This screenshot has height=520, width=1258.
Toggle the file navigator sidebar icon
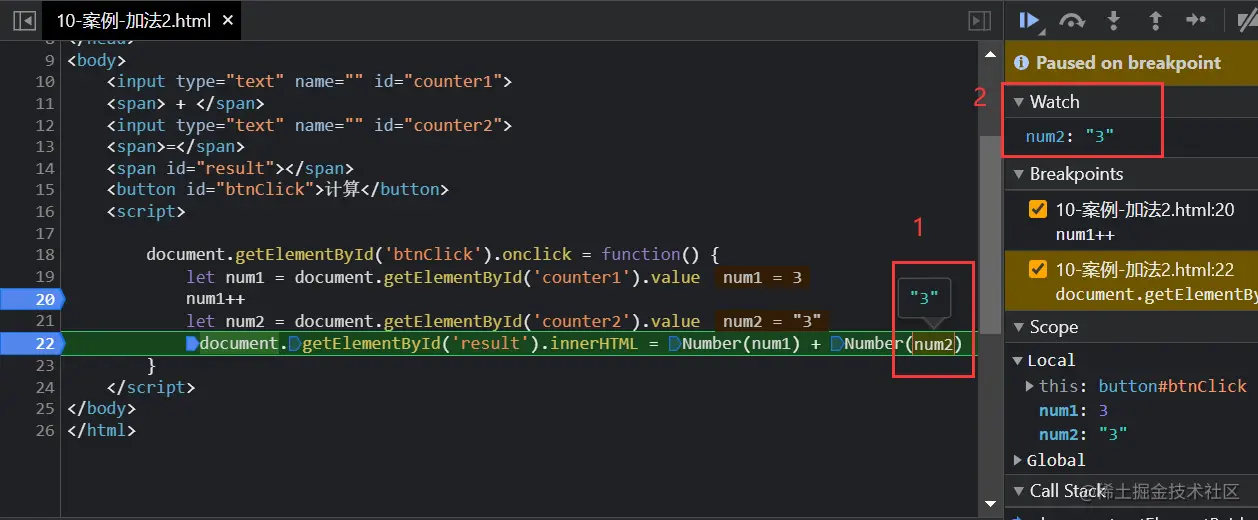click(25, 20)
